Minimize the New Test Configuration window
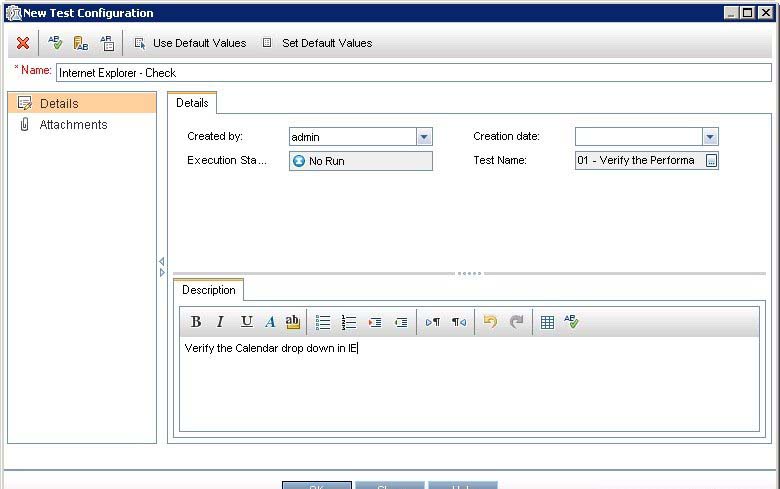 tap(731, 13)
